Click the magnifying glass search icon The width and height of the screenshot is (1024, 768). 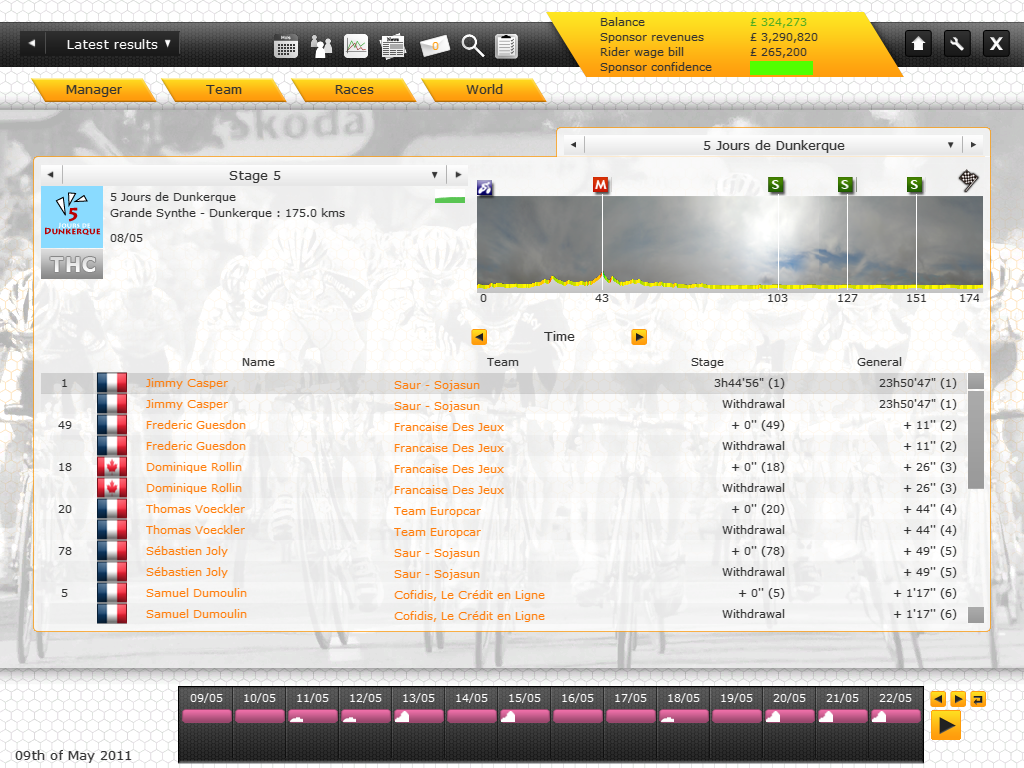point(473,46)
